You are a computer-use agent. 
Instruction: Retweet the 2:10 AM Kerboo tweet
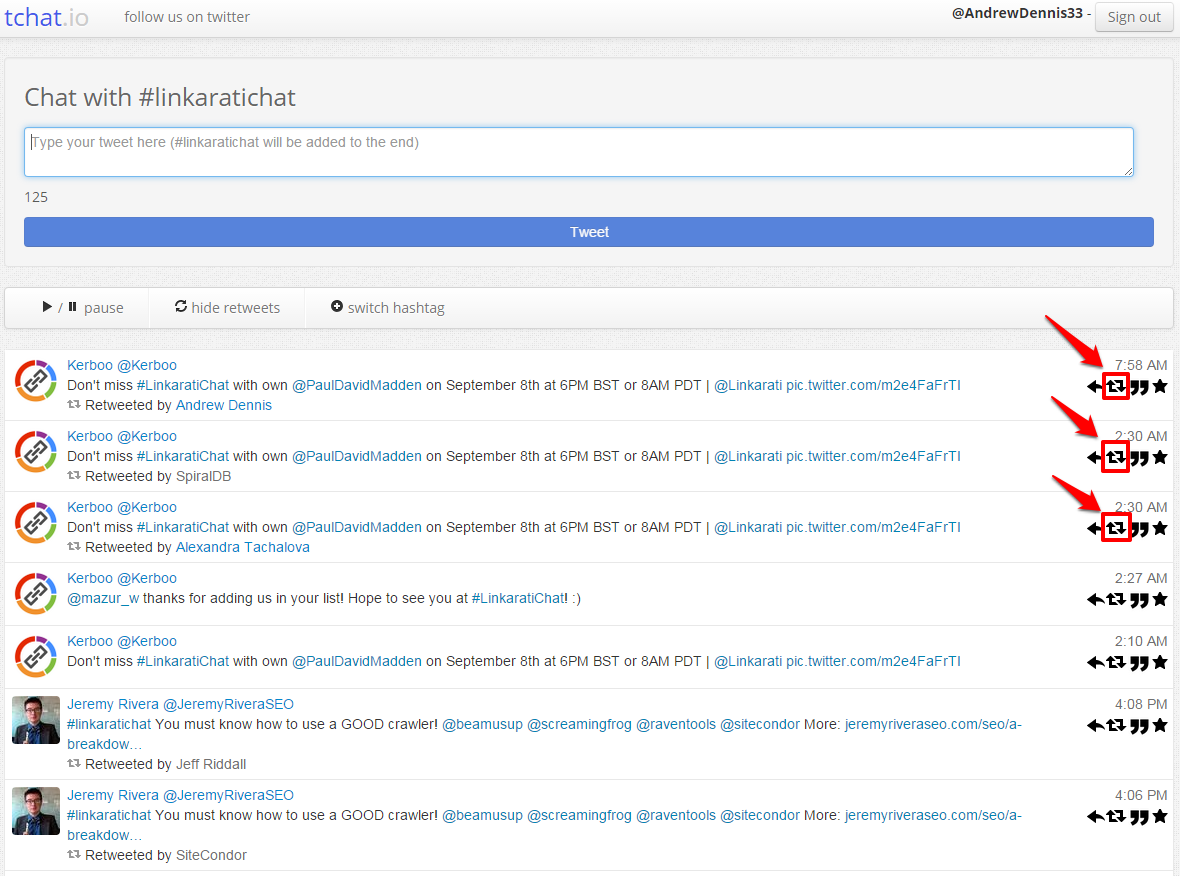(x=1116, y=663)
